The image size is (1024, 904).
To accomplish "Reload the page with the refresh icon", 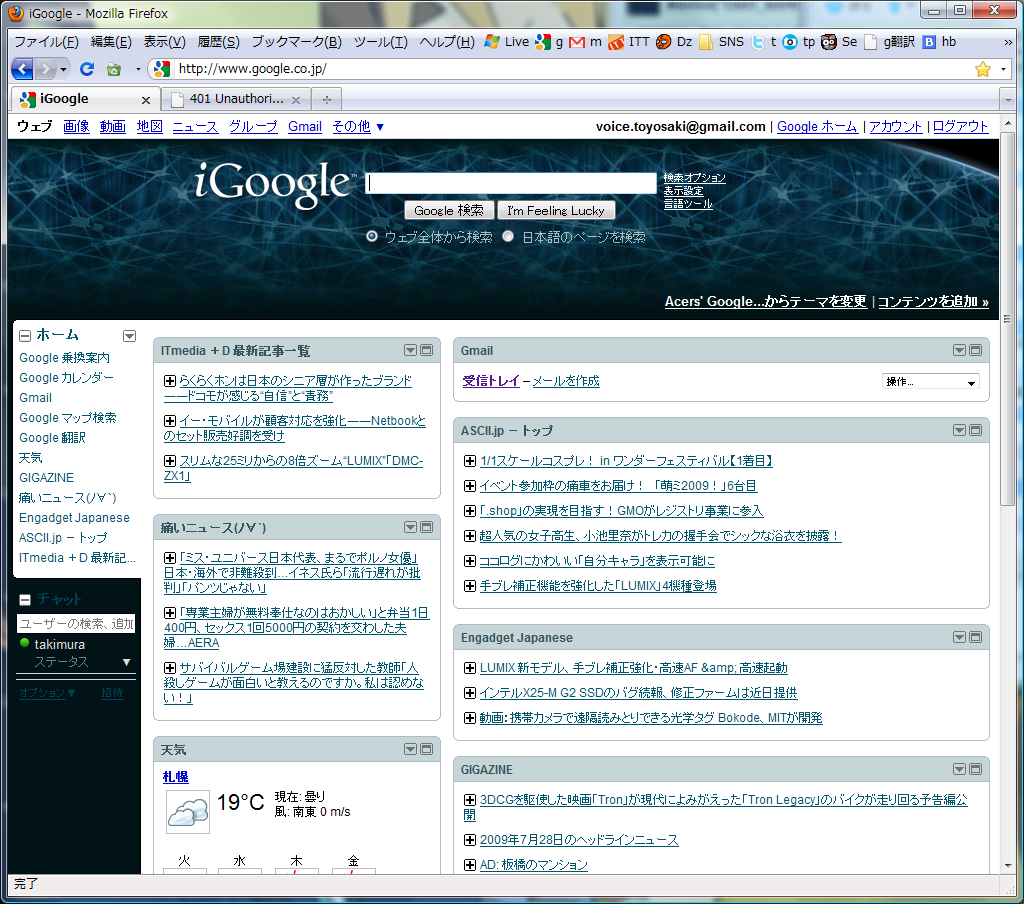I will pos(87,69).
